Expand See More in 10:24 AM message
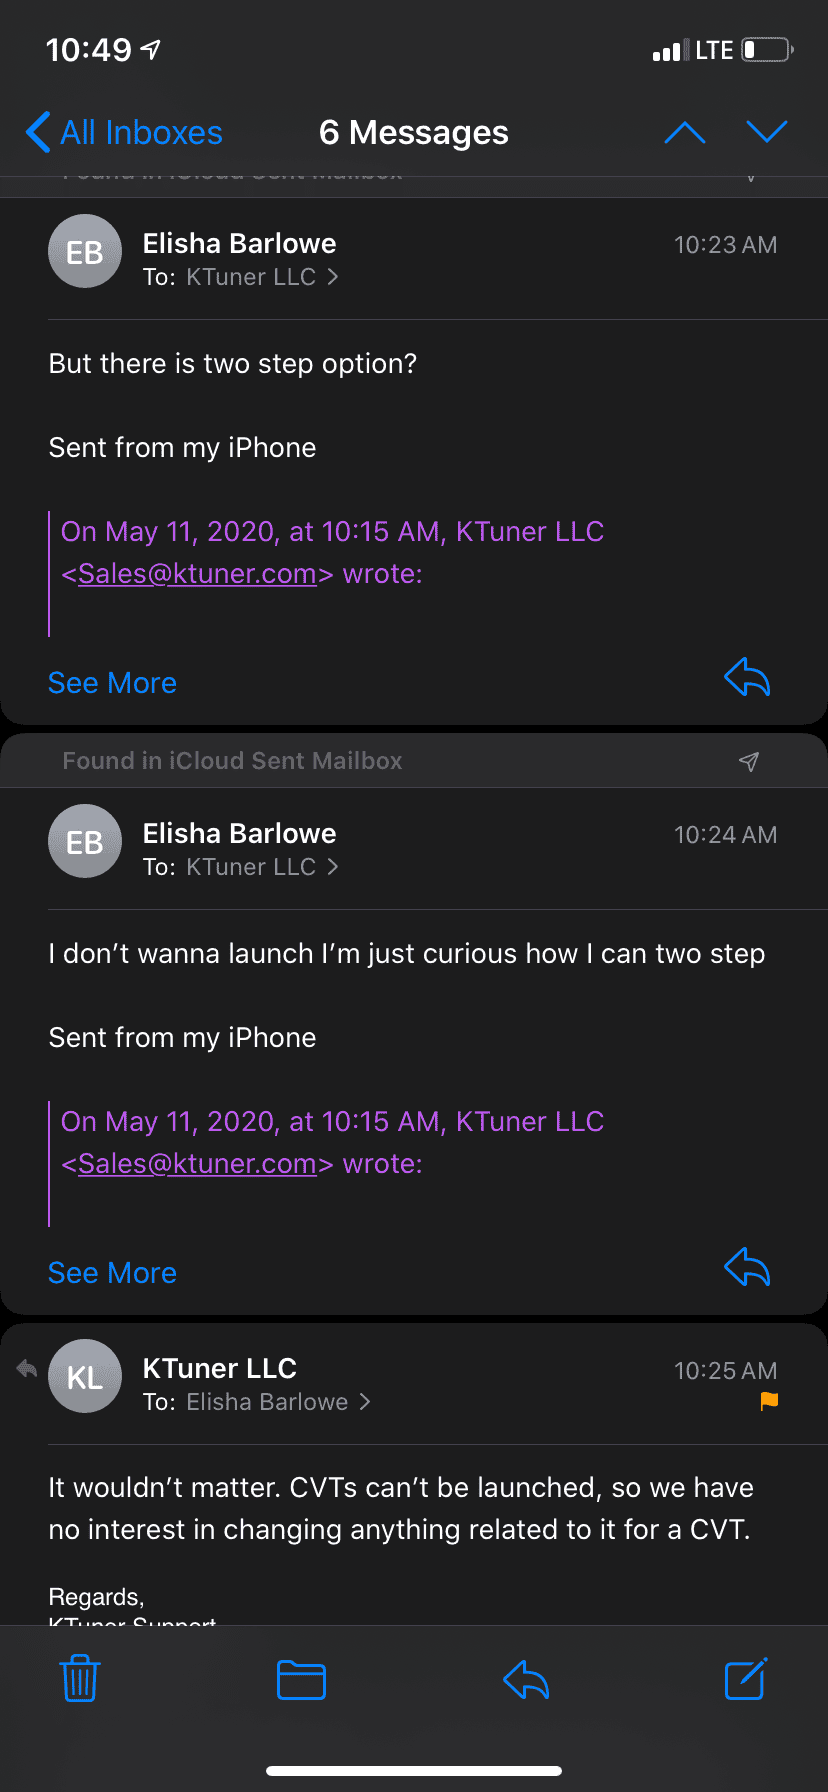828x1792 pixels. [112, 1273]
